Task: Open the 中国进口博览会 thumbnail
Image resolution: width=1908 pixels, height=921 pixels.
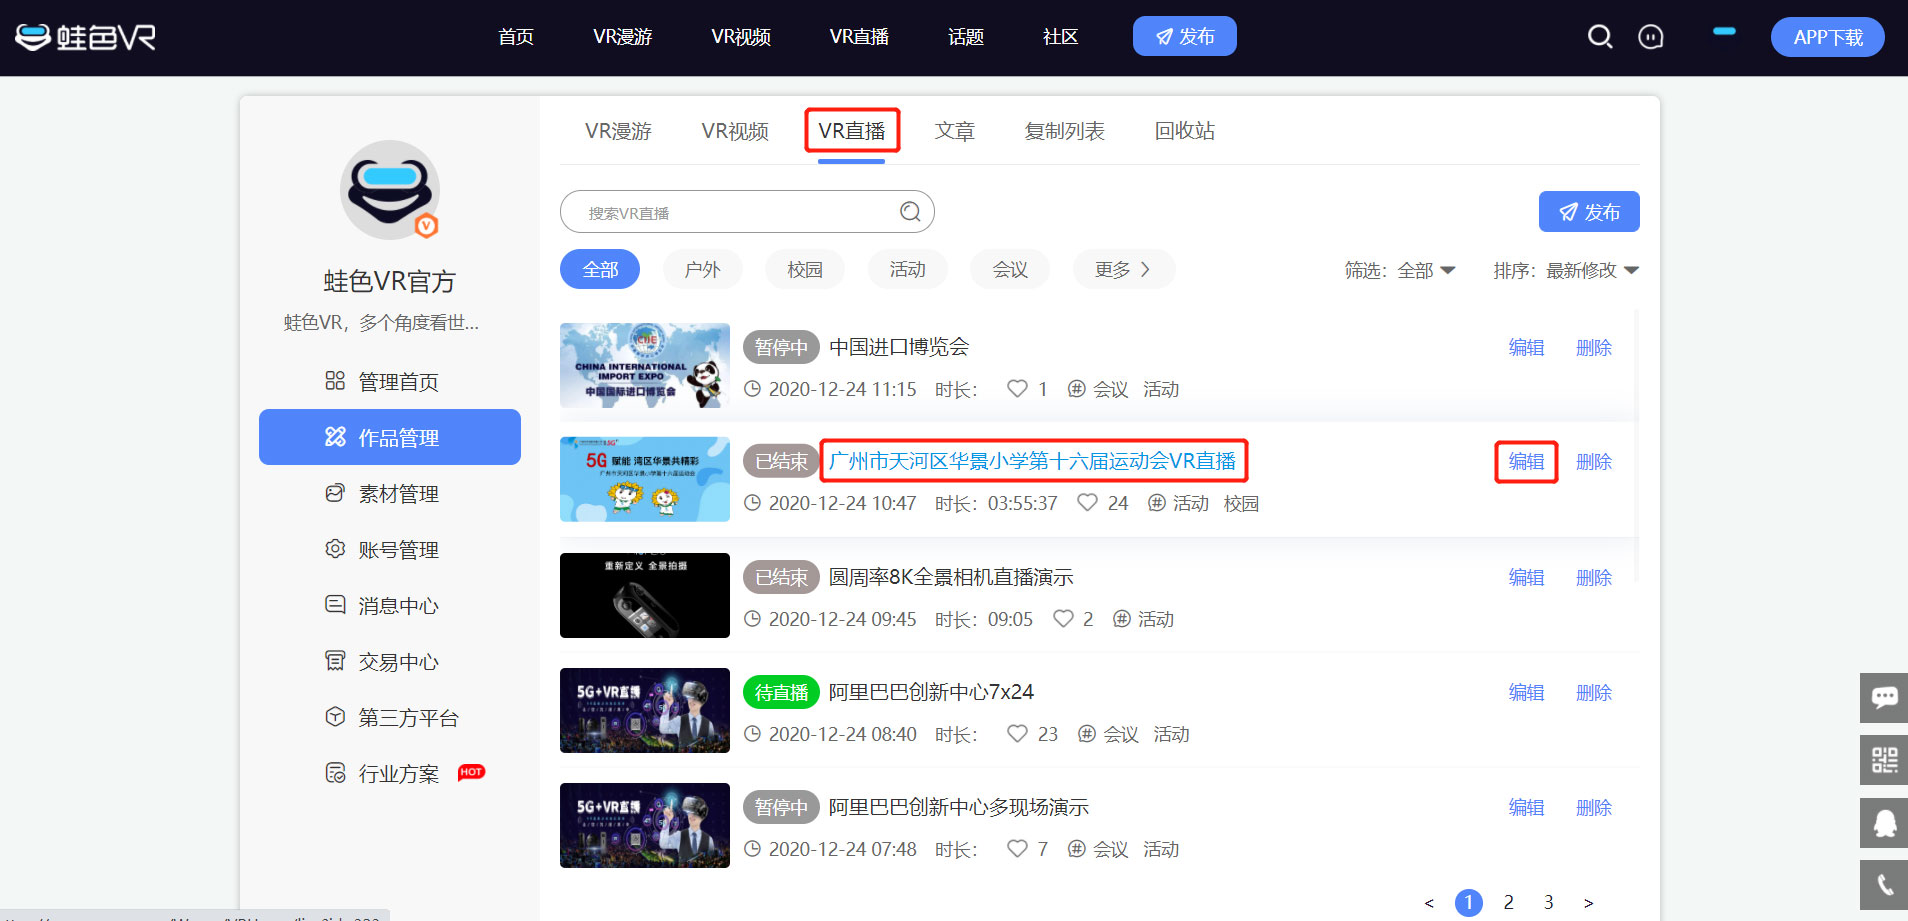Action: (645, 365)
